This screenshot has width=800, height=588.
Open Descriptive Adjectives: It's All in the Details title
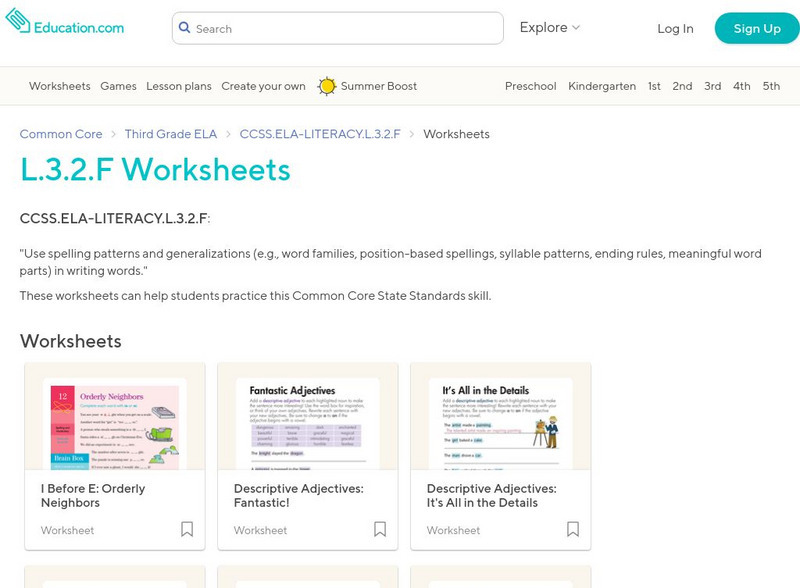(491, 496)
